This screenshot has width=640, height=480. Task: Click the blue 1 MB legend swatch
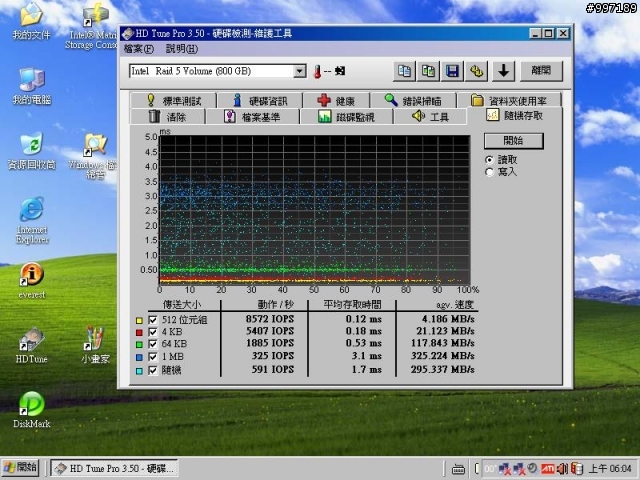click(x=139, y=358)
